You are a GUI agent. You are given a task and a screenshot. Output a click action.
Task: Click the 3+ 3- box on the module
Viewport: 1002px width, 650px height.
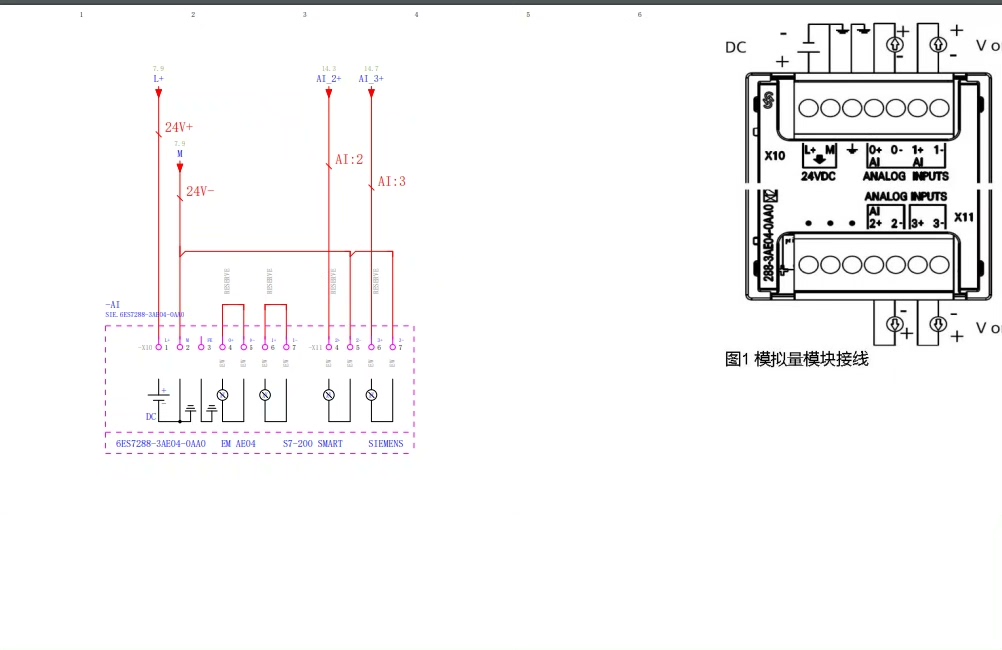928,217
